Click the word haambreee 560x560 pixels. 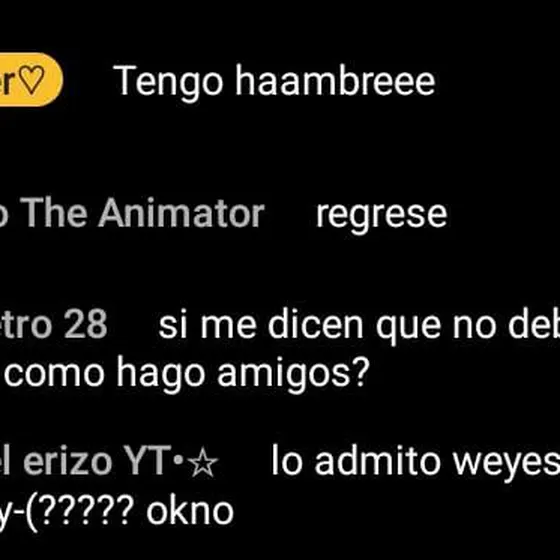pos(335,80)
